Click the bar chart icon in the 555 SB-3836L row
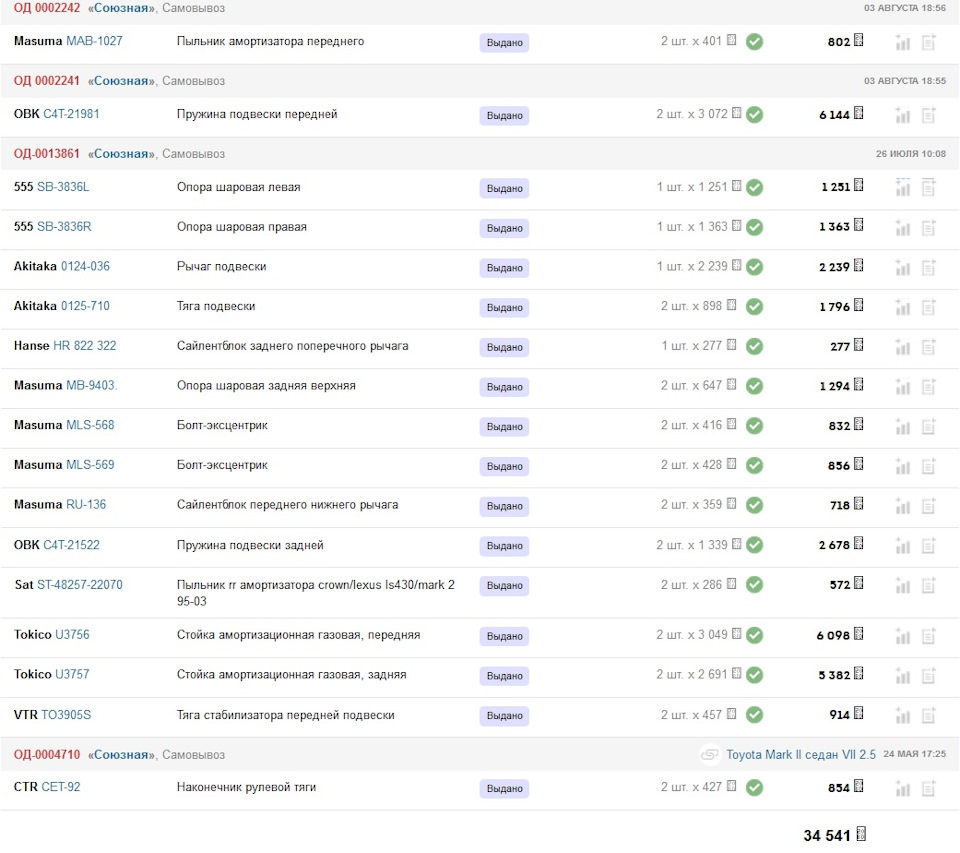Viewport: 960px width, 853px height. click(903, 187)
